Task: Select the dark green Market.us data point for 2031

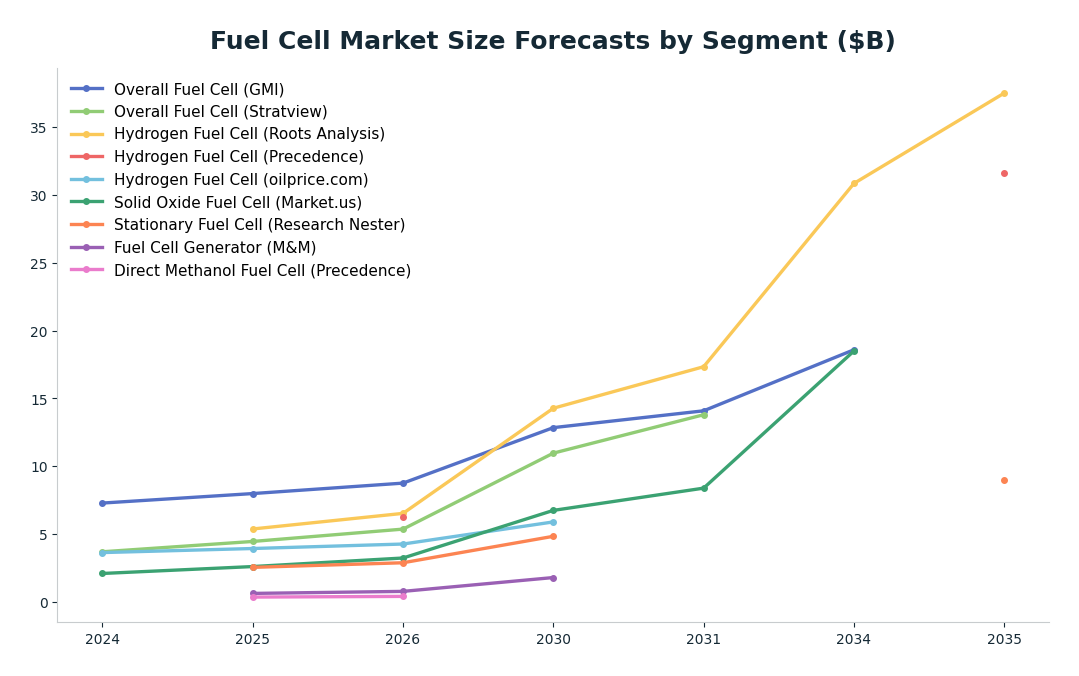Action: click(x=704, y=488)
